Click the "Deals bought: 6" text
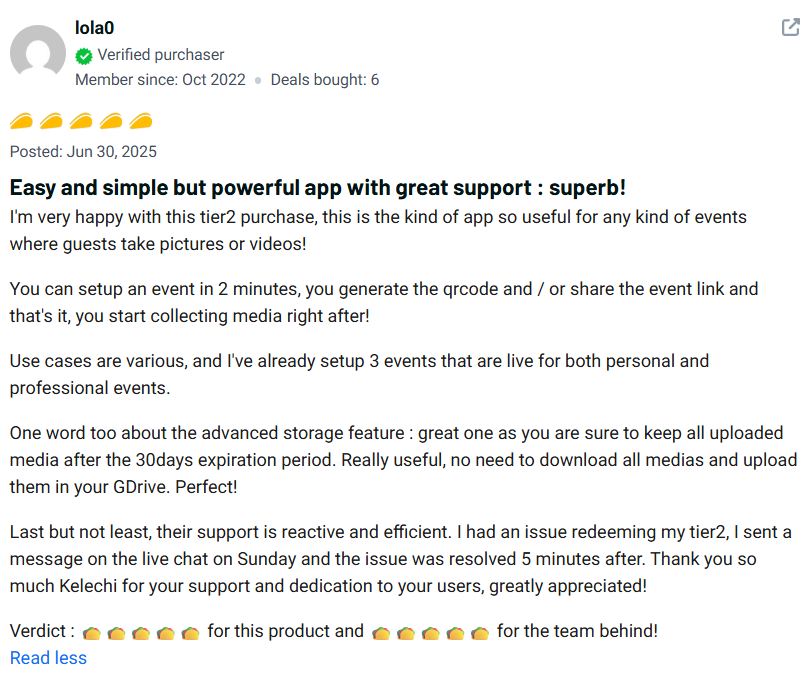The image size is (803, 682). click(325, 80)
